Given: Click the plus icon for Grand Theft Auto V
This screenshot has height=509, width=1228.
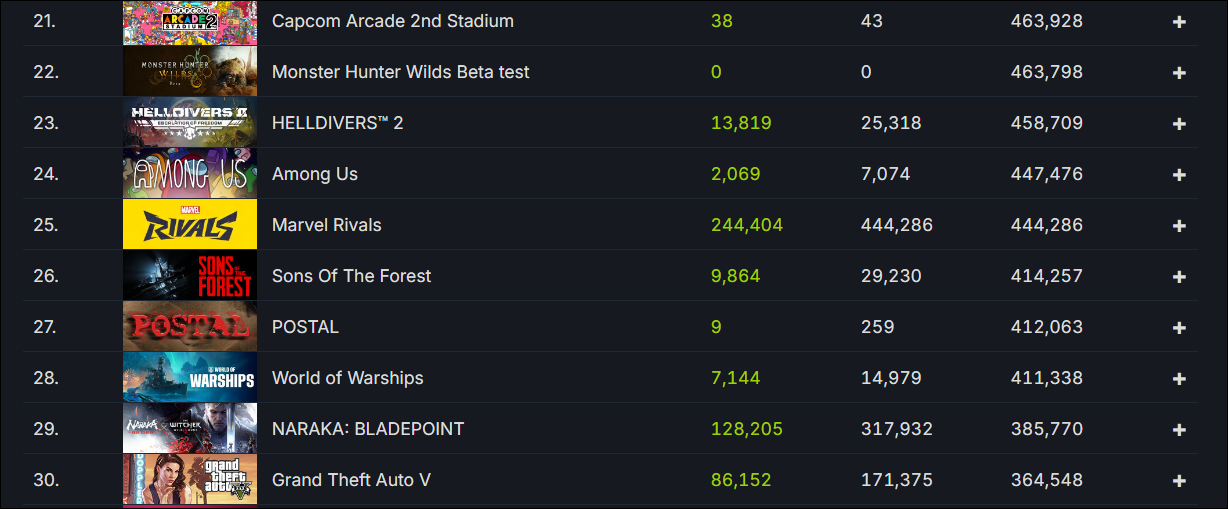Looking at the screenshot, I should coord(1179,480).
